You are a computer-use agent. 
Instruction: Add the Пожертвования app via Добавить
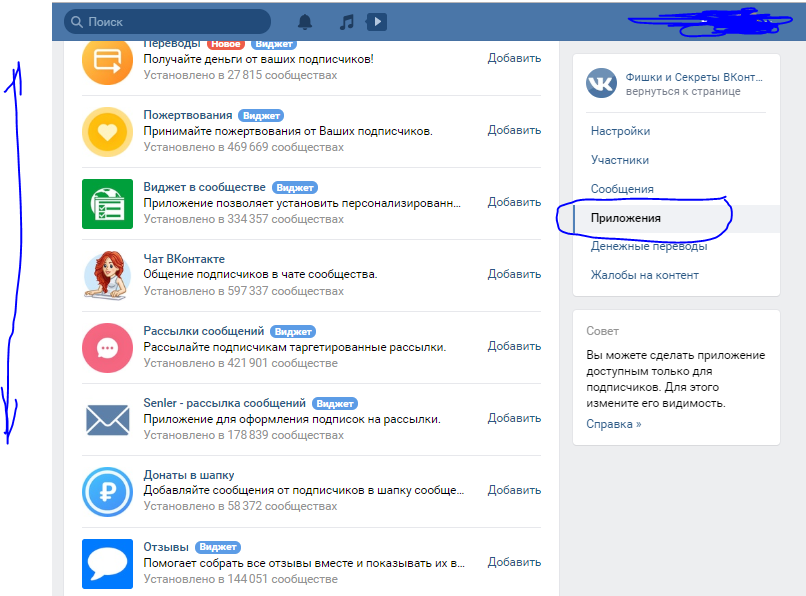pos(514,130)
